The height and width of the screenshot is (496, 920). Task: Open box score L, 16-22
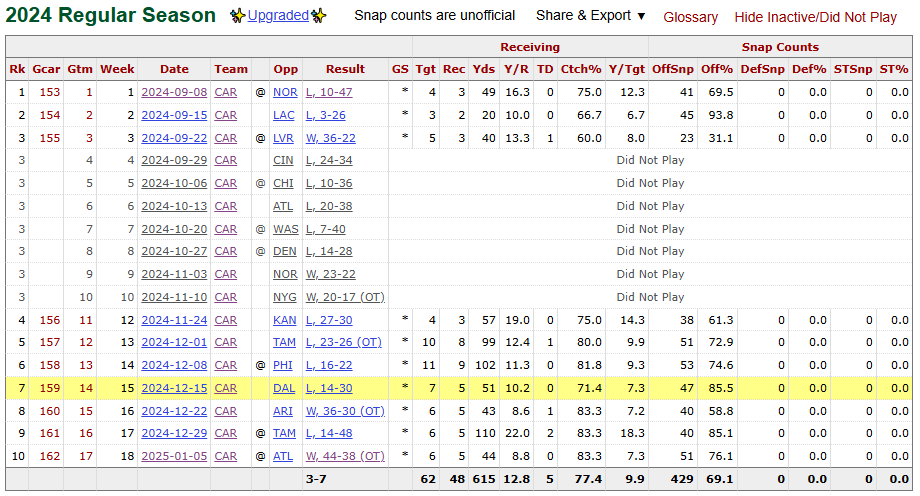(x=329, y=365)
